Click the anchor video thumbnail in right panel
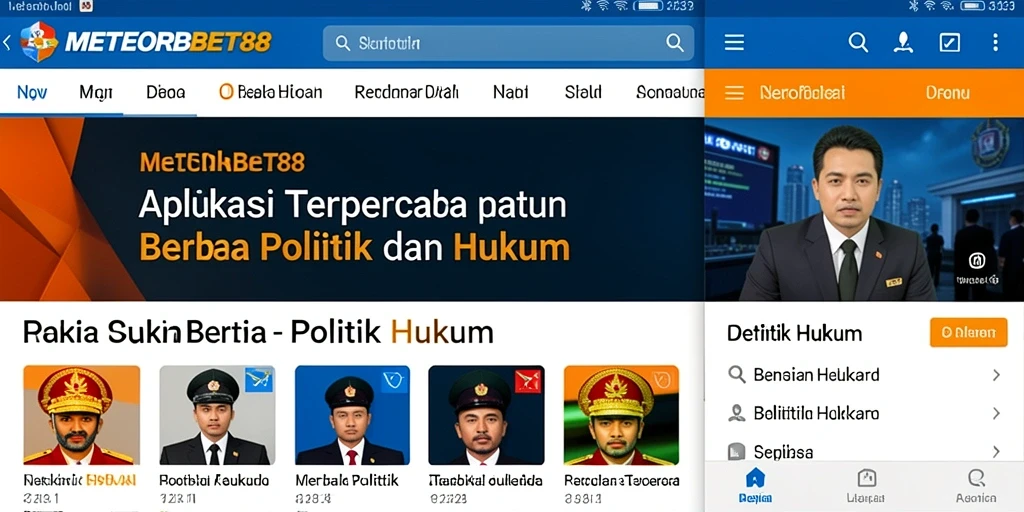Viewport: 1024px width, 512px height. click(864, 209)
